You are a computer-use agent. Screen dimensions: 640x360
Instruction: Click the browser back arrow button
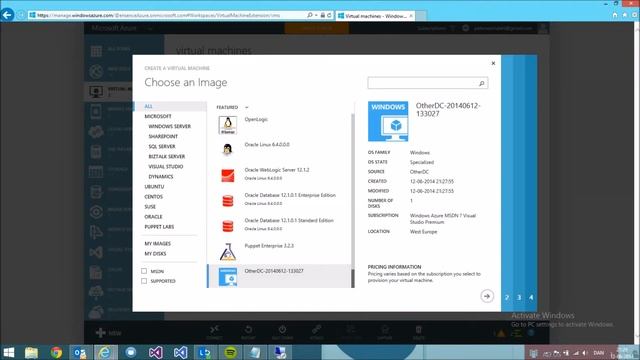coord(7,15)
